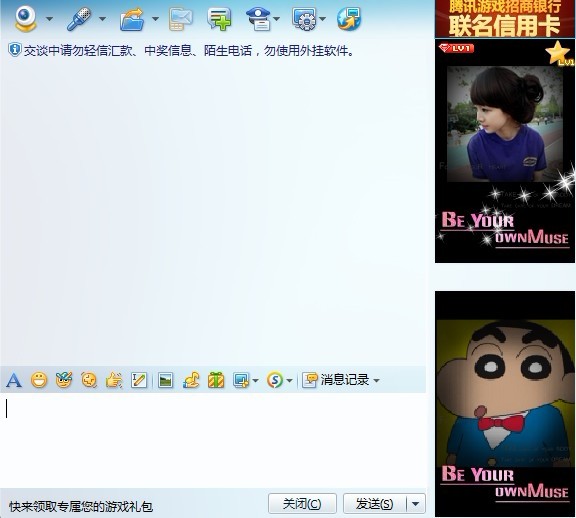Screen dimensions: 576x518
Task: Expand the video call options arrow
Action: pyautogui.click(x=49, y=19)
